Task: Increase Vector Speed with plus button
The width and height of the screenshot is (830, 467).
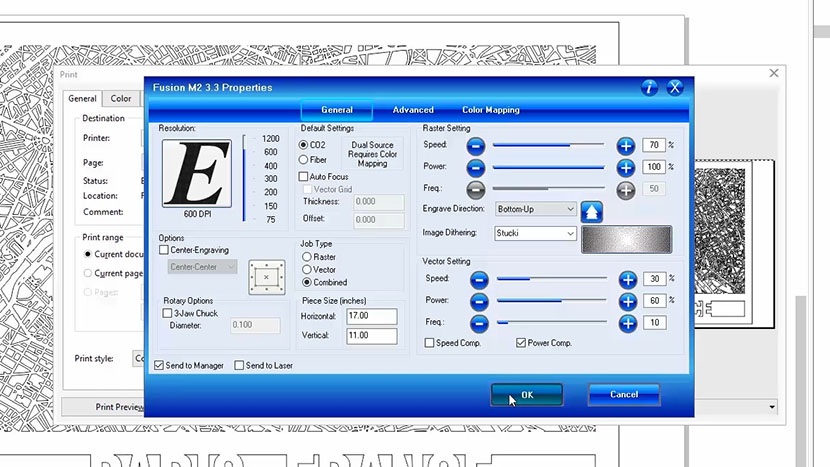Action: 627,279
